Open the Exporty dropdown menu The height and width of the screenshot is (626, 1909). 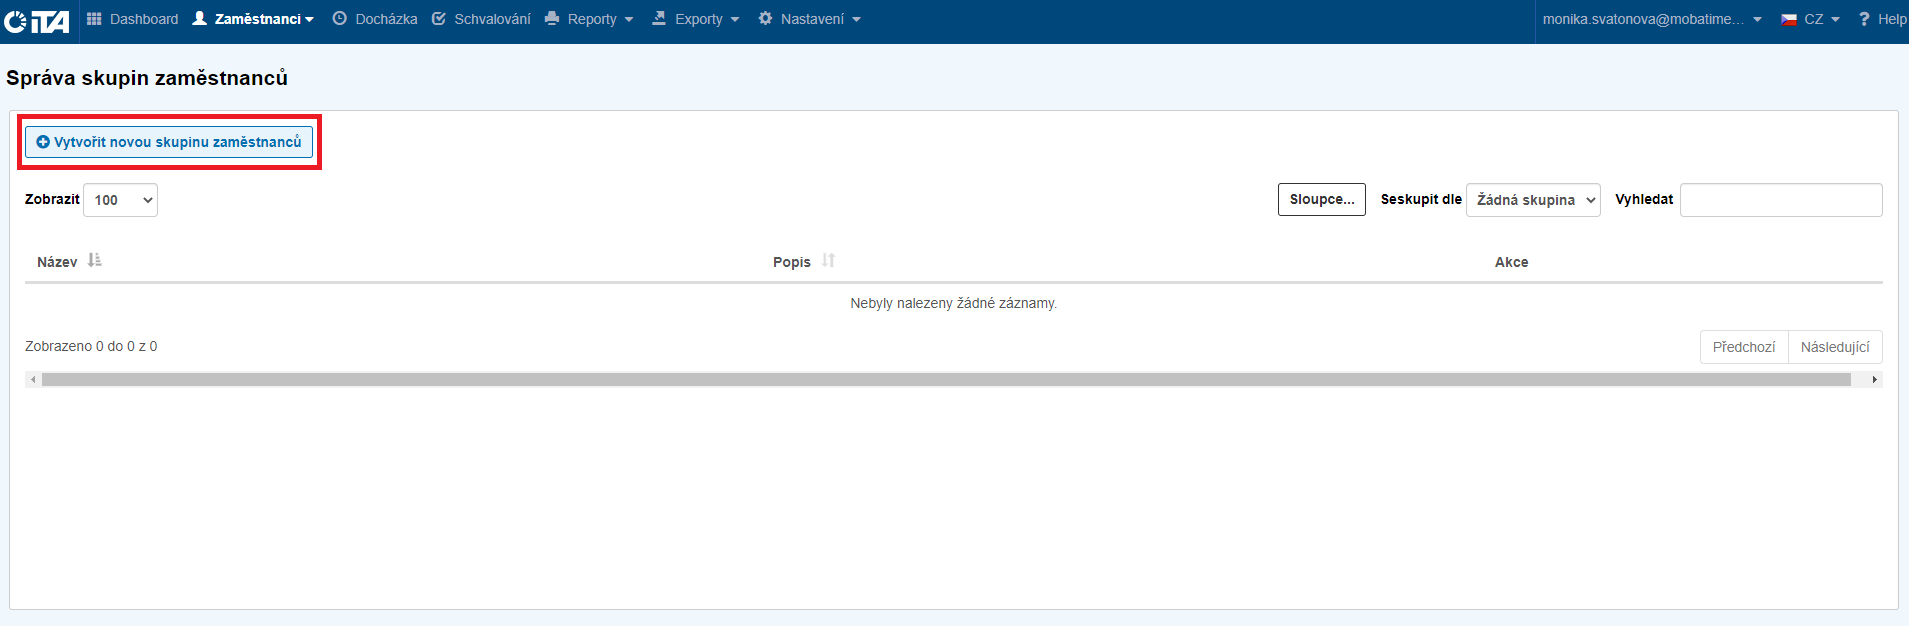697,19
